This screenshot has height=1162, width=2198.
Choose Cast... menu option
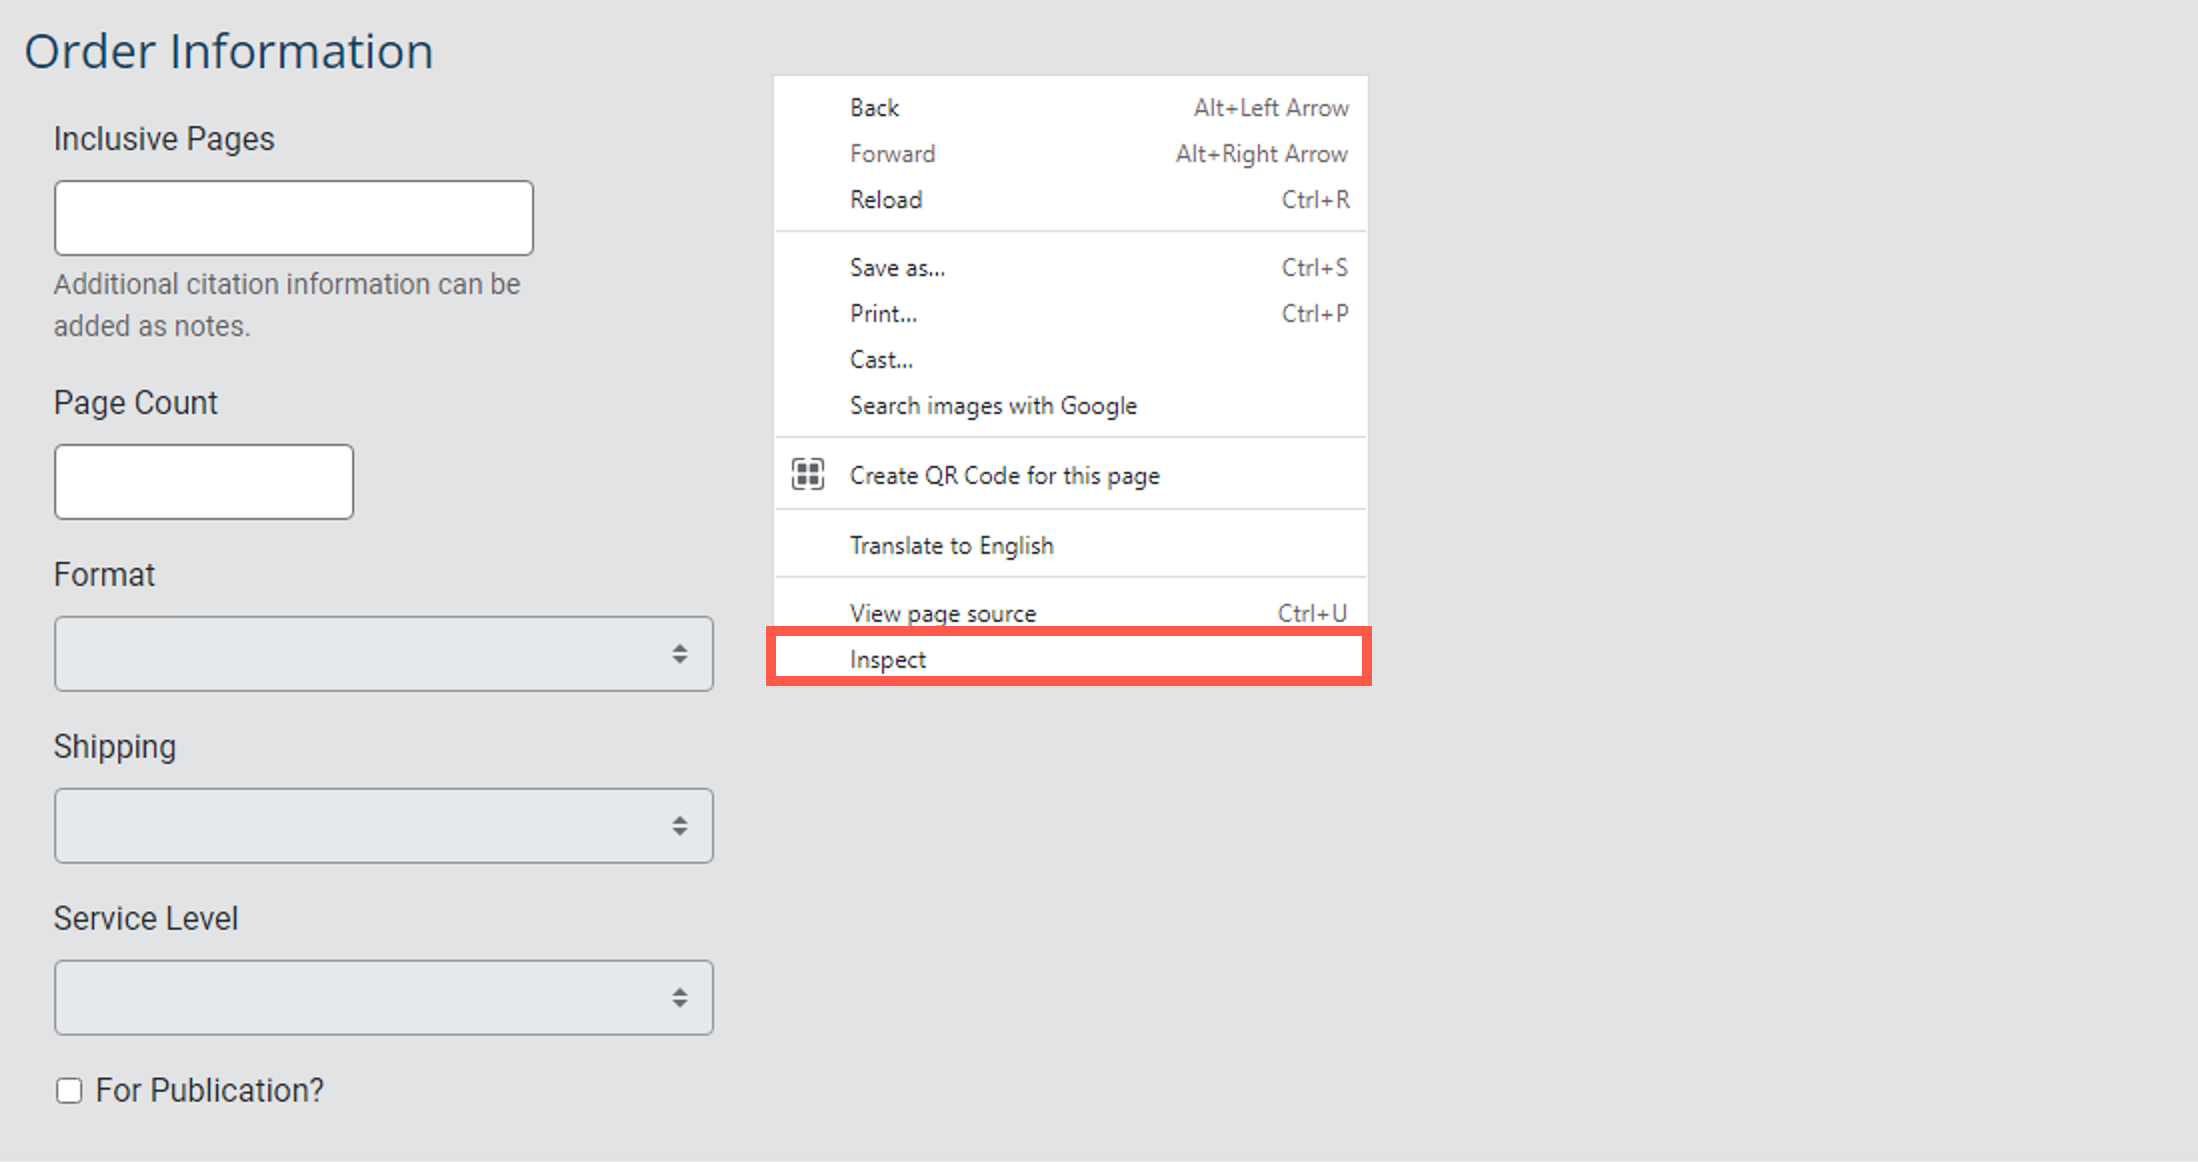881,359
